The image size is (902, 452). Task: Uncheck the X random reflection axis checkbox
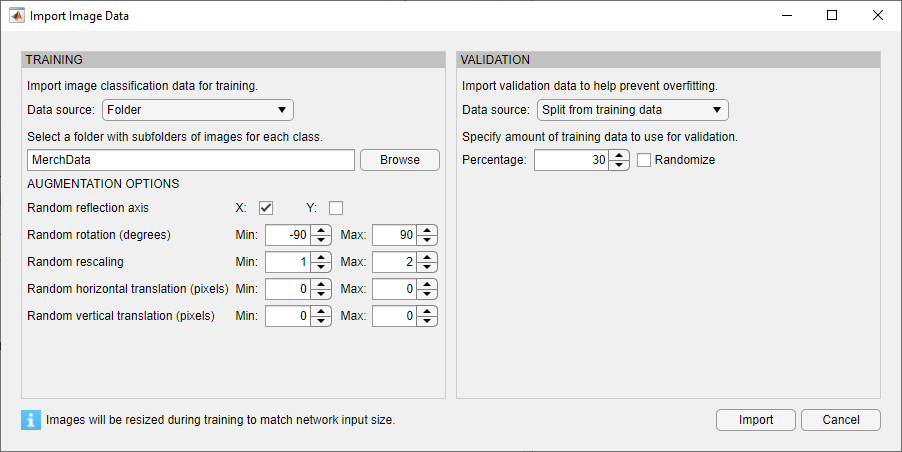[x=266, y=208]
